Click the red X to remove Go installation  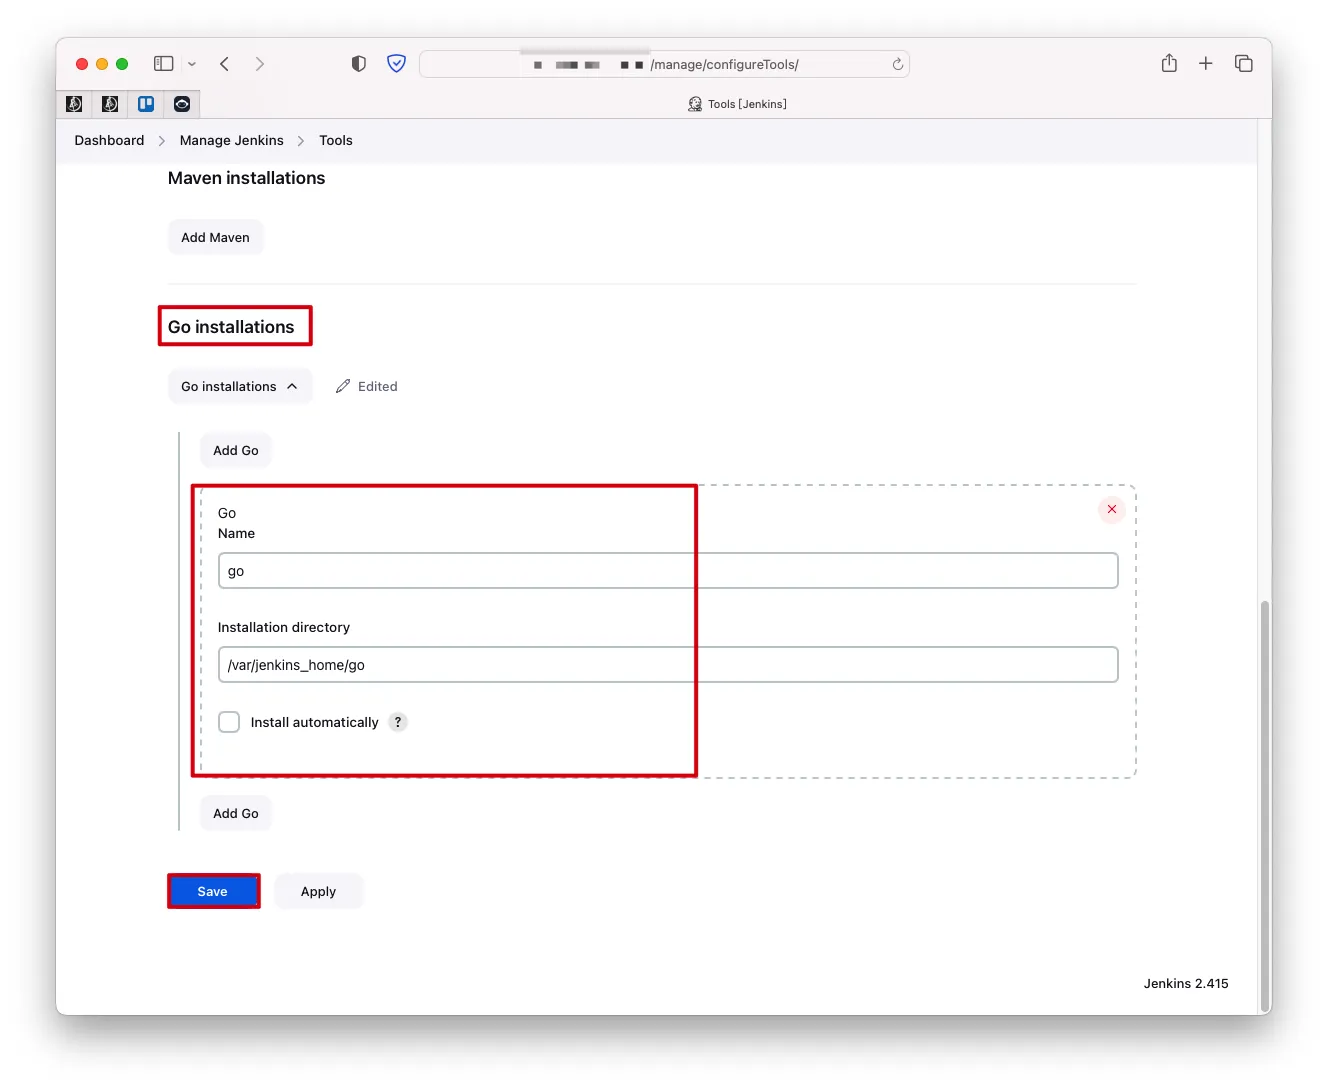(x=1111, y=510)
